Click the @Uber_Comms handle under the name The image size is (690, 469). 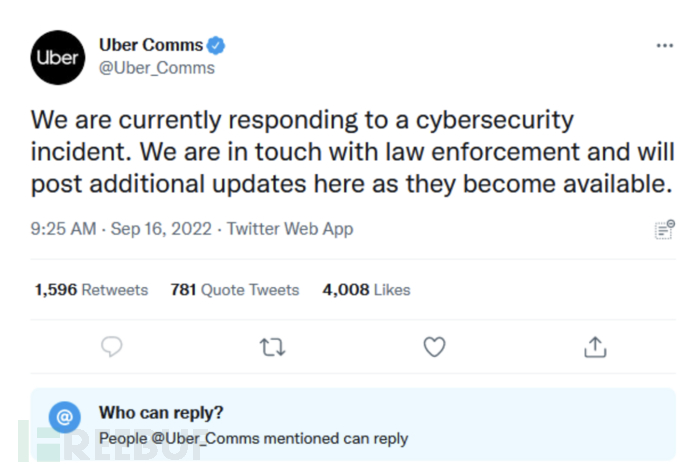tap(157, 68)
